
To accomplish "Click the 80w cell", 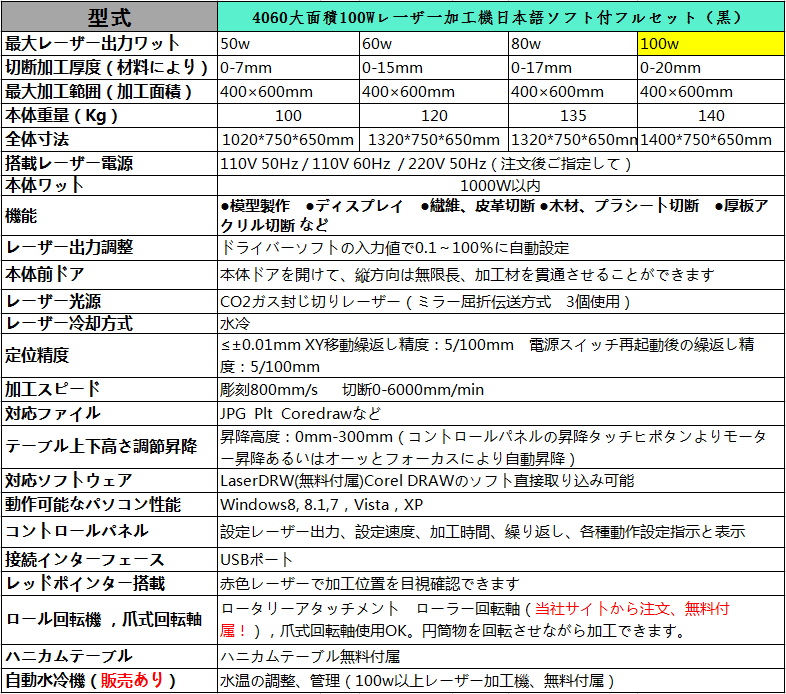I will pos(573,44).
